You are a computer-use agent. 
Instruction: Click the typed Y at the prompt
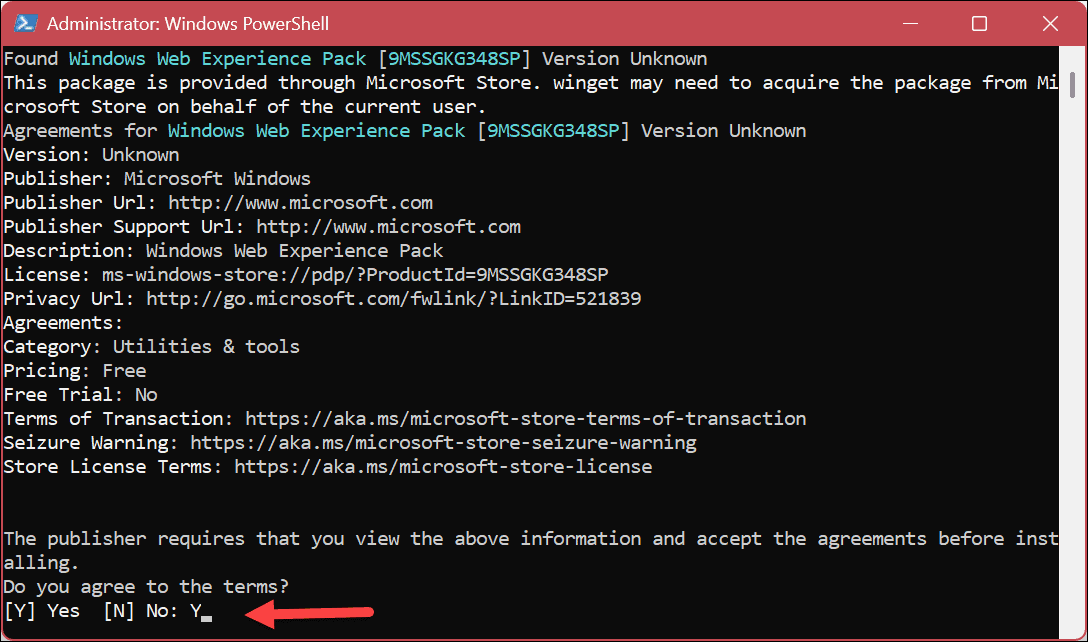(x=196, y=611)
